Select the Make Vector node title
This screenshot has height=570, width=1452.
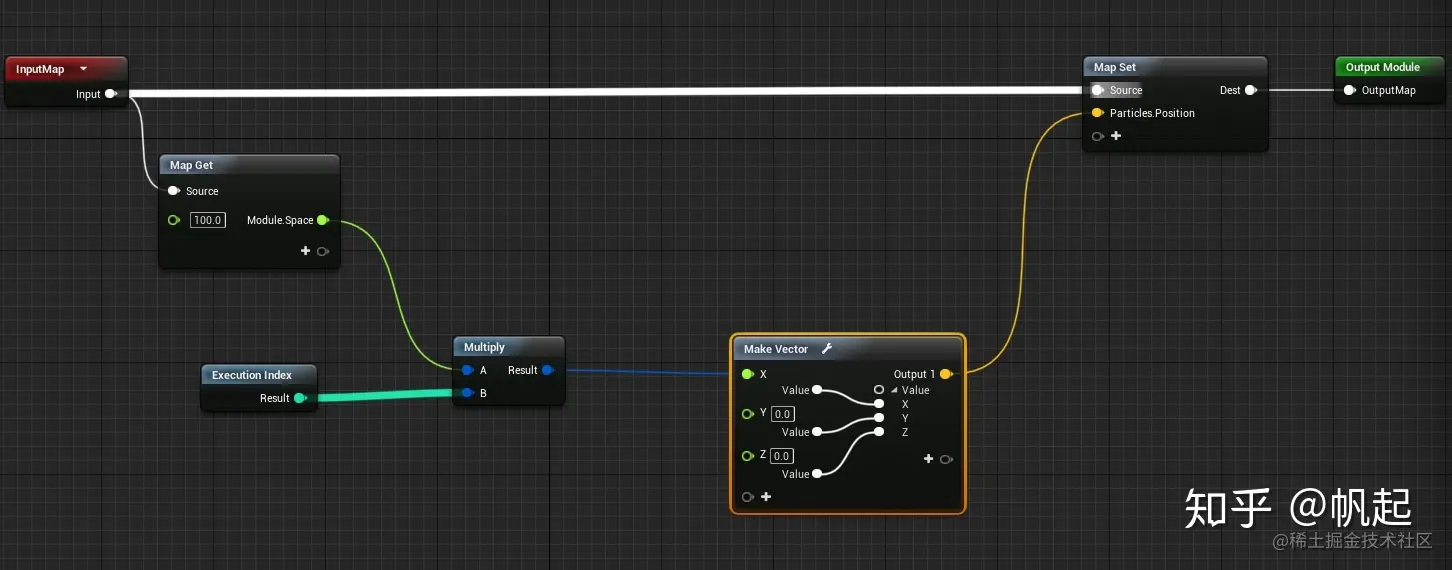click(776, 349)
